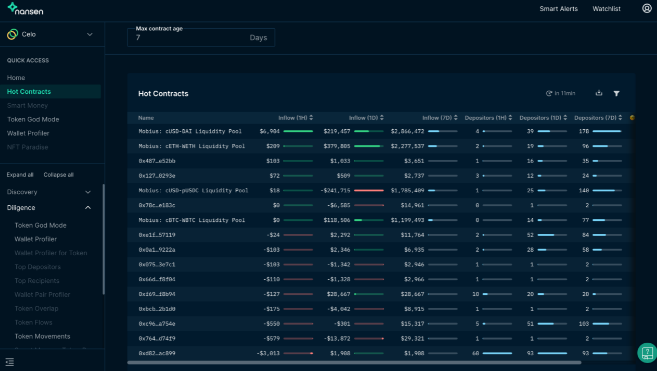Click the Celo chain logo
The height and width of the screenshot is (371, 657).
13,34
